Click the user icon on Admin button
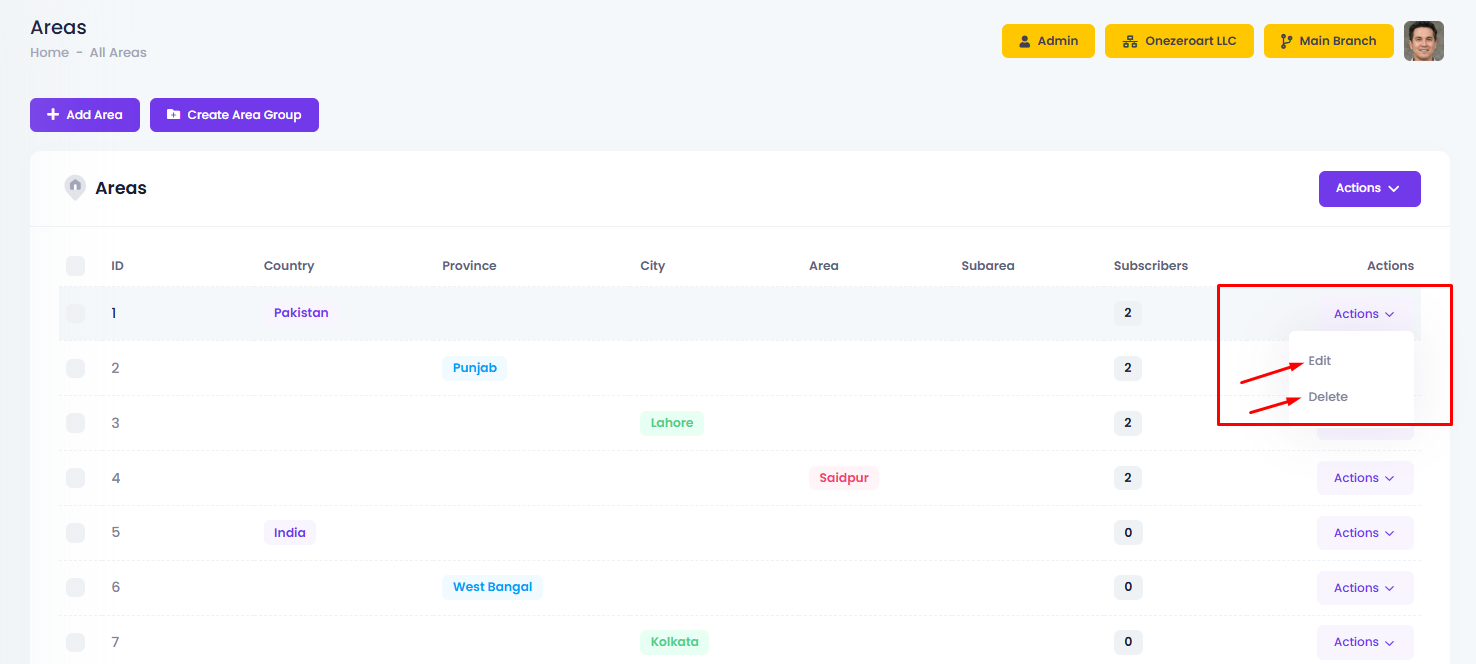The image size is (1476, 664). pos(1024,41)
